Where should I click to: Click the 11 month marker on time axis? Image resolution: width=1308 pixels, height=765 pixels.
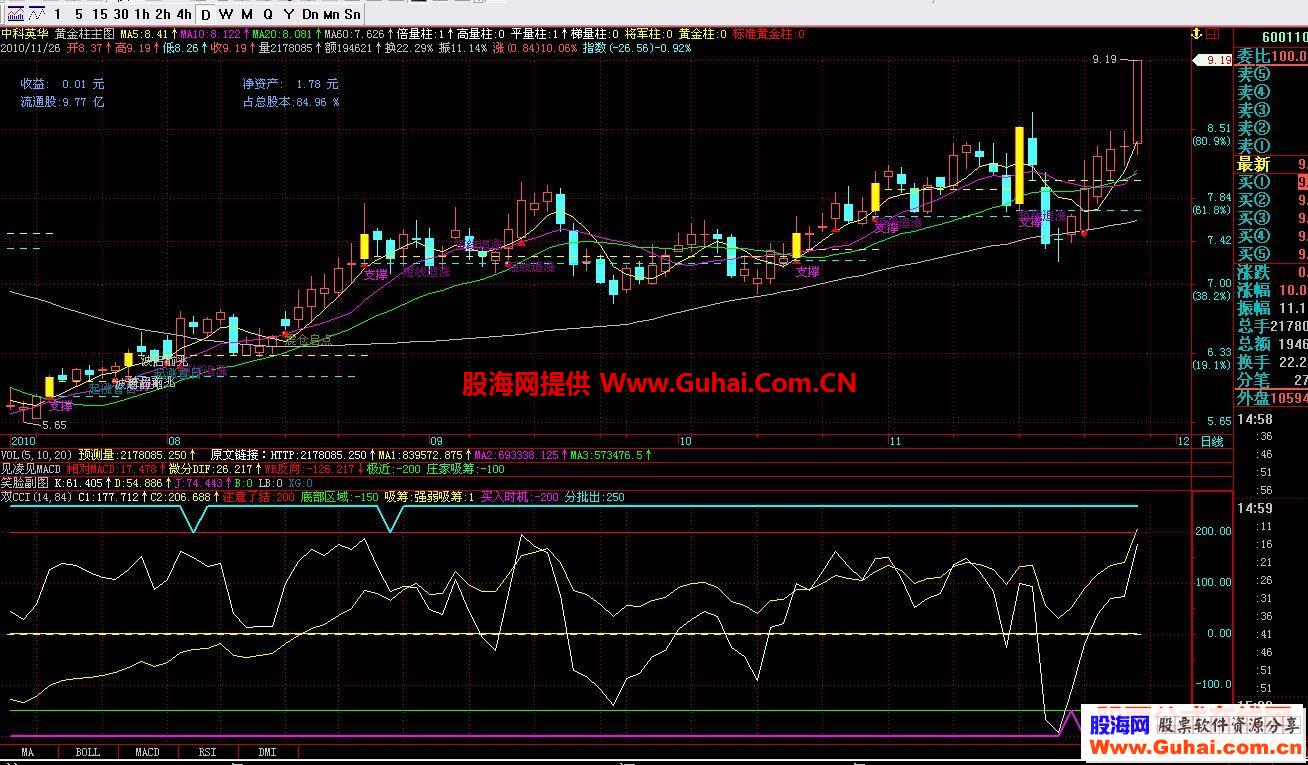[x=896, y=440]
